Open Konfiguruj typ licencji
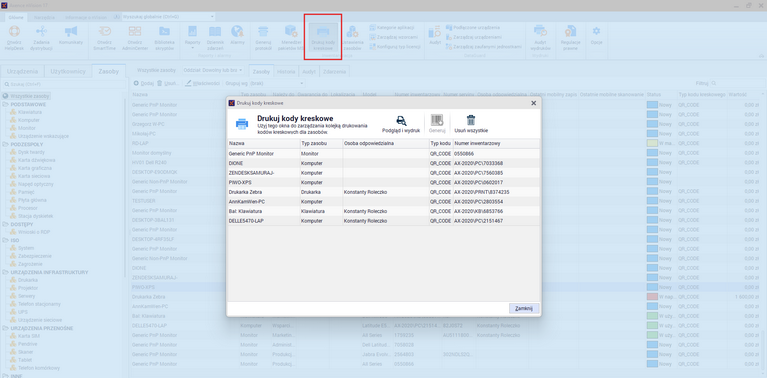 point(395,46)
